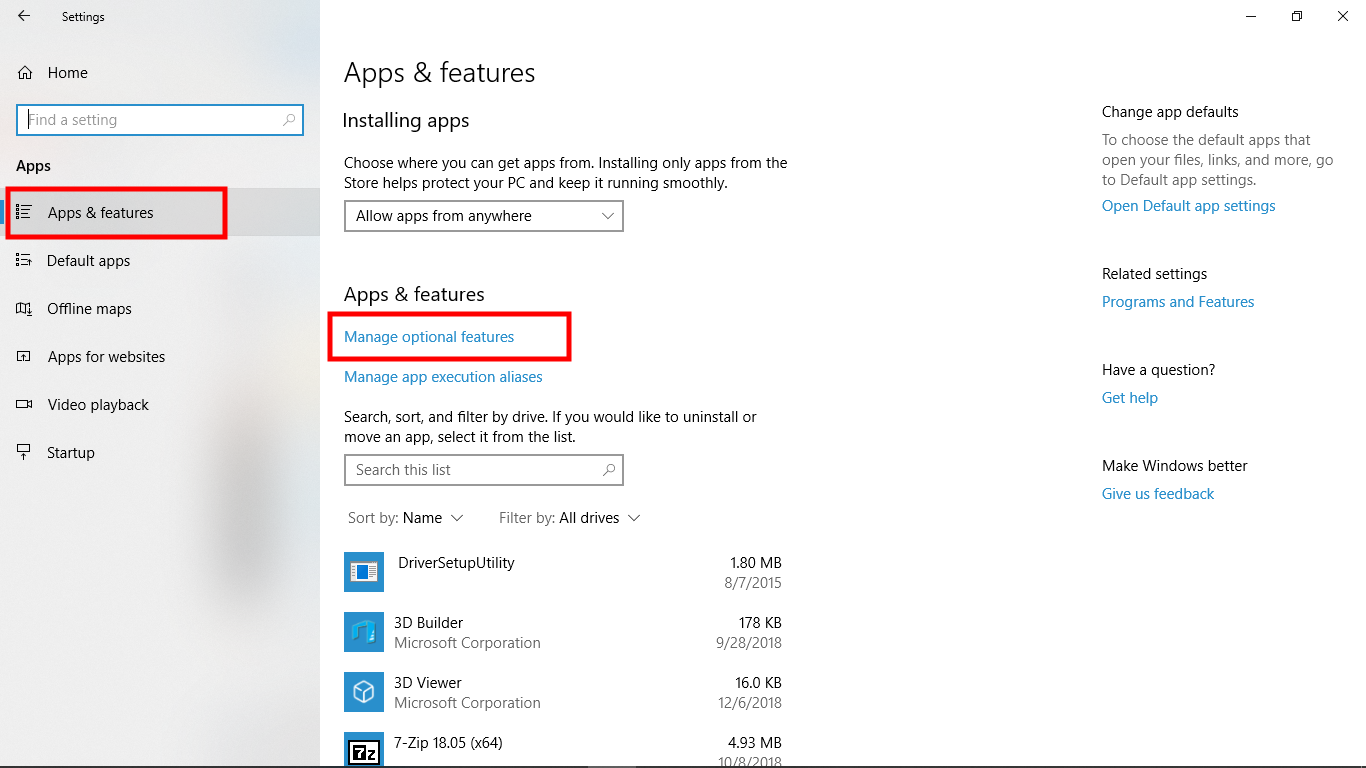Viewport: 1366px width, 768px height.
Task: Click the 9/28/2018 install date
Action: [749, 643]
